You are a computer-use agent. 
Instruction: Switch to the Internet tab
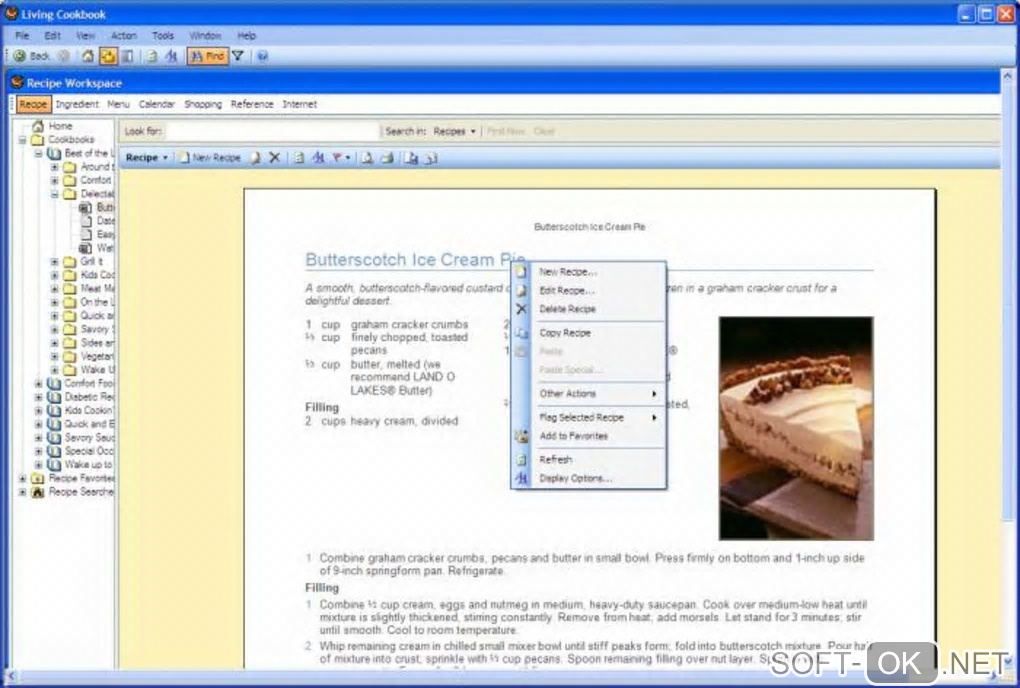[299, 104]
